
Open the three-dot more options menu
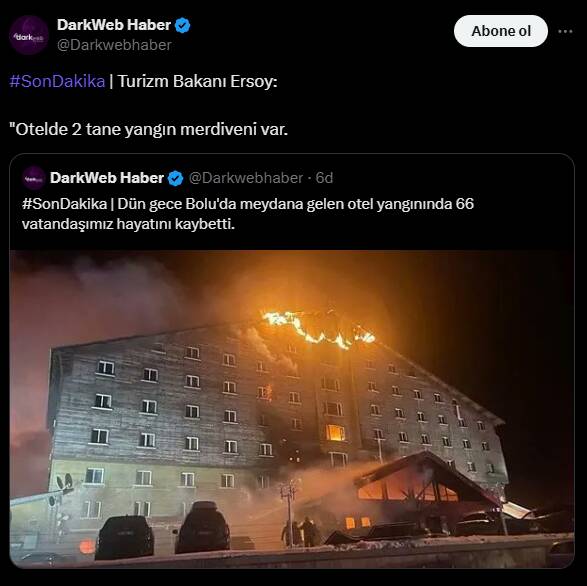[565, 31]
